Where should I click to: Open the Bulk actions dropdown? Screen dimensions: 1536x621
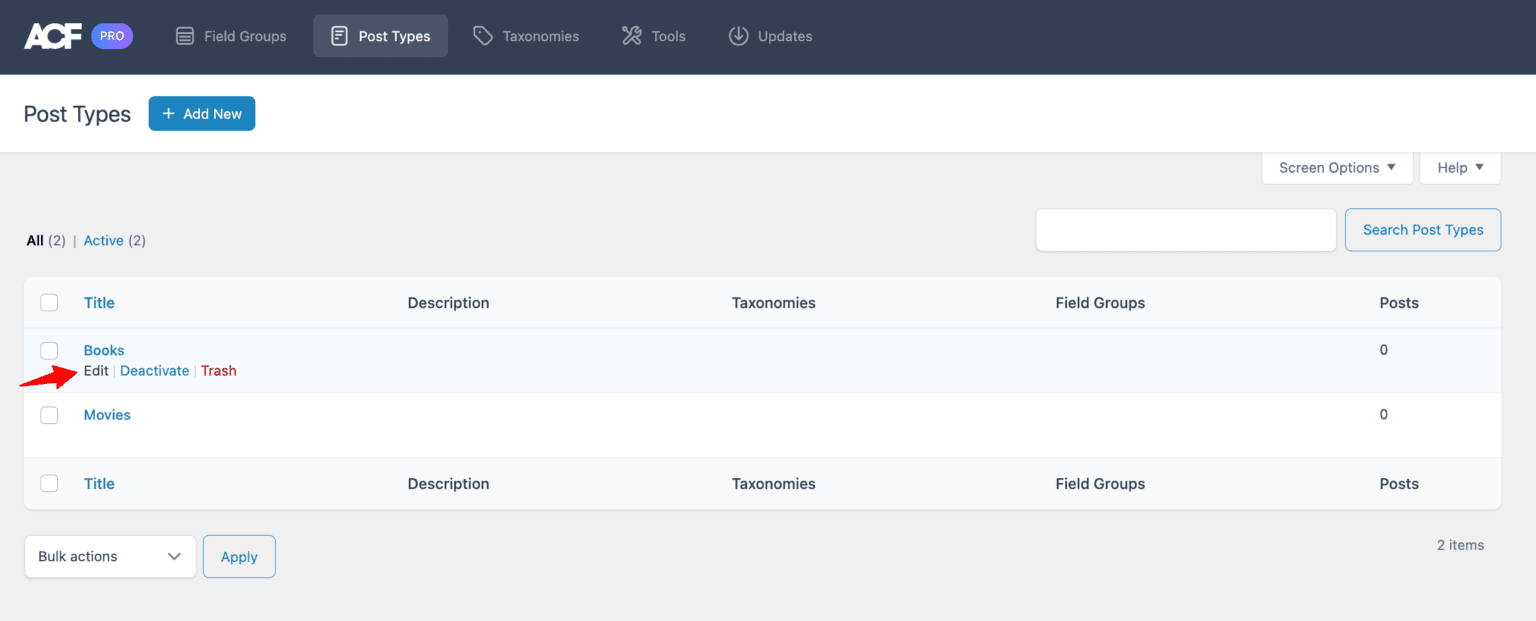[x=109, y=556]
